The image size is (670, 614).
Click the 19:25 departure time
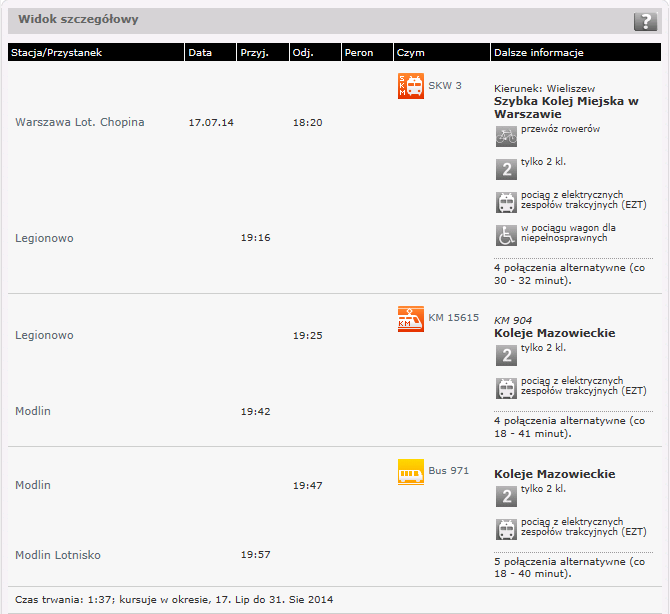pos(308,336)
